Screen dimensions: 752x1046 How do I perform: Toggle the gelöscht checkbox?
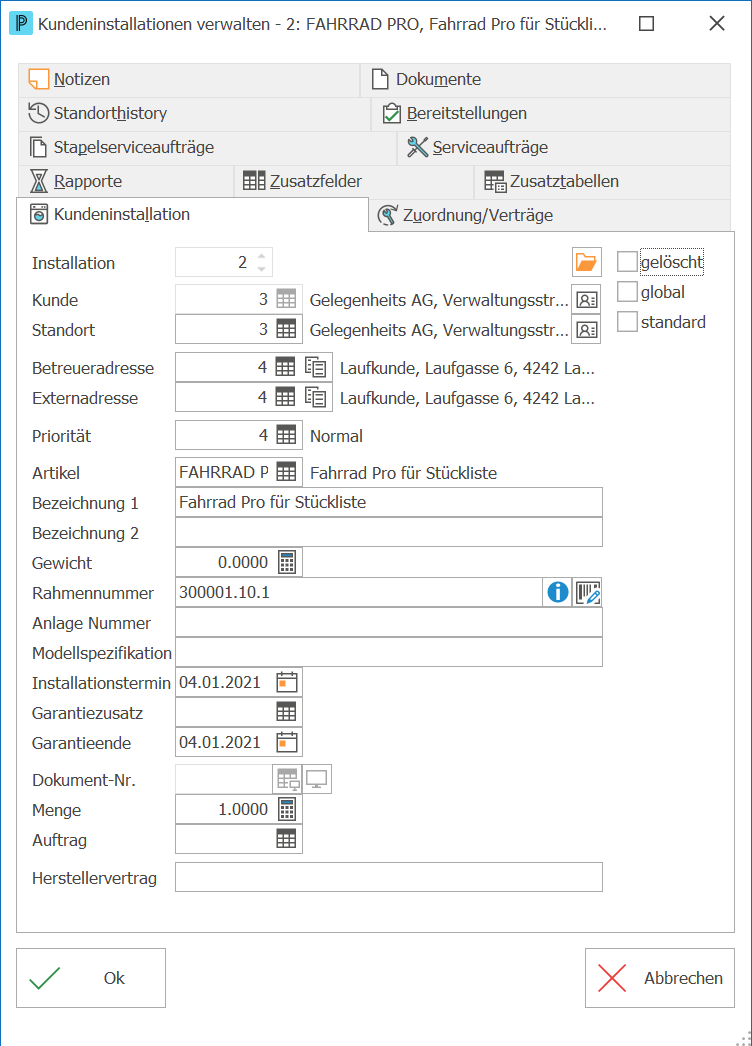(627, 262)
